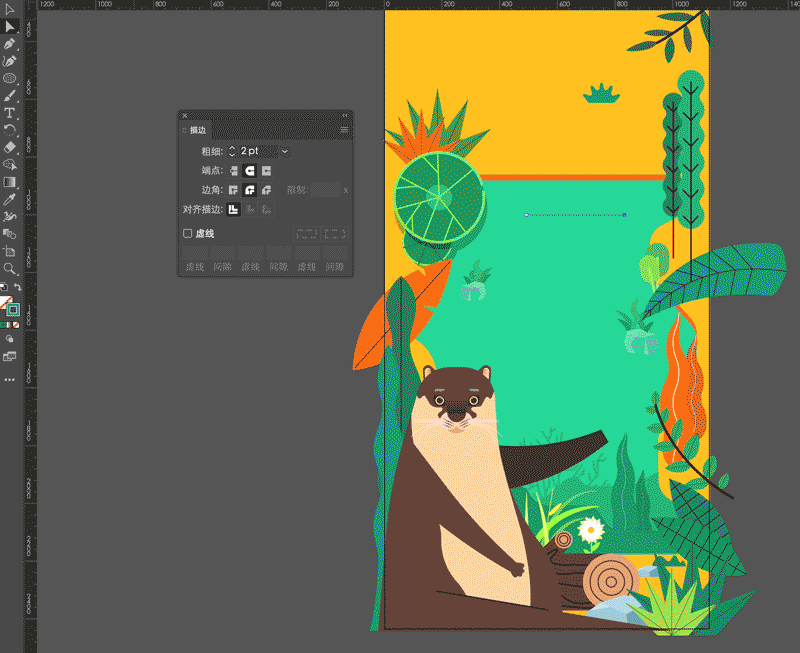Viewport: 800px width, 653px height.
Task: Click the green round leaf shape
Action: (440, 197)
